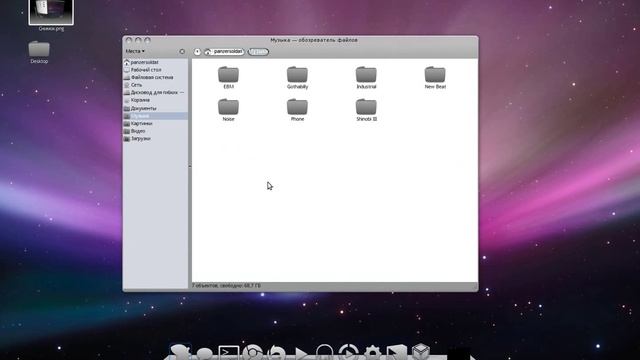Viewport: 640px width, 360px height.
Task: Launch Chrome browser from the dock
Action: click(x=252, y=352)
